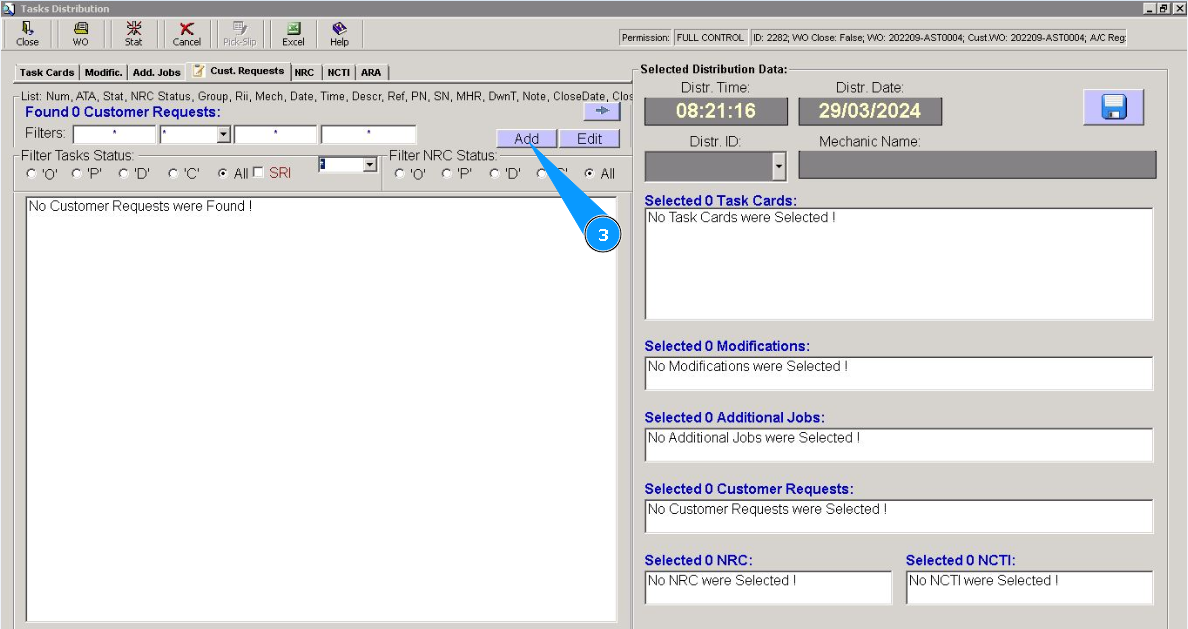The image size is (1188, 629).
Task: Click the Pick-Slip toolbar icon
Action: [x=239, y=34]
